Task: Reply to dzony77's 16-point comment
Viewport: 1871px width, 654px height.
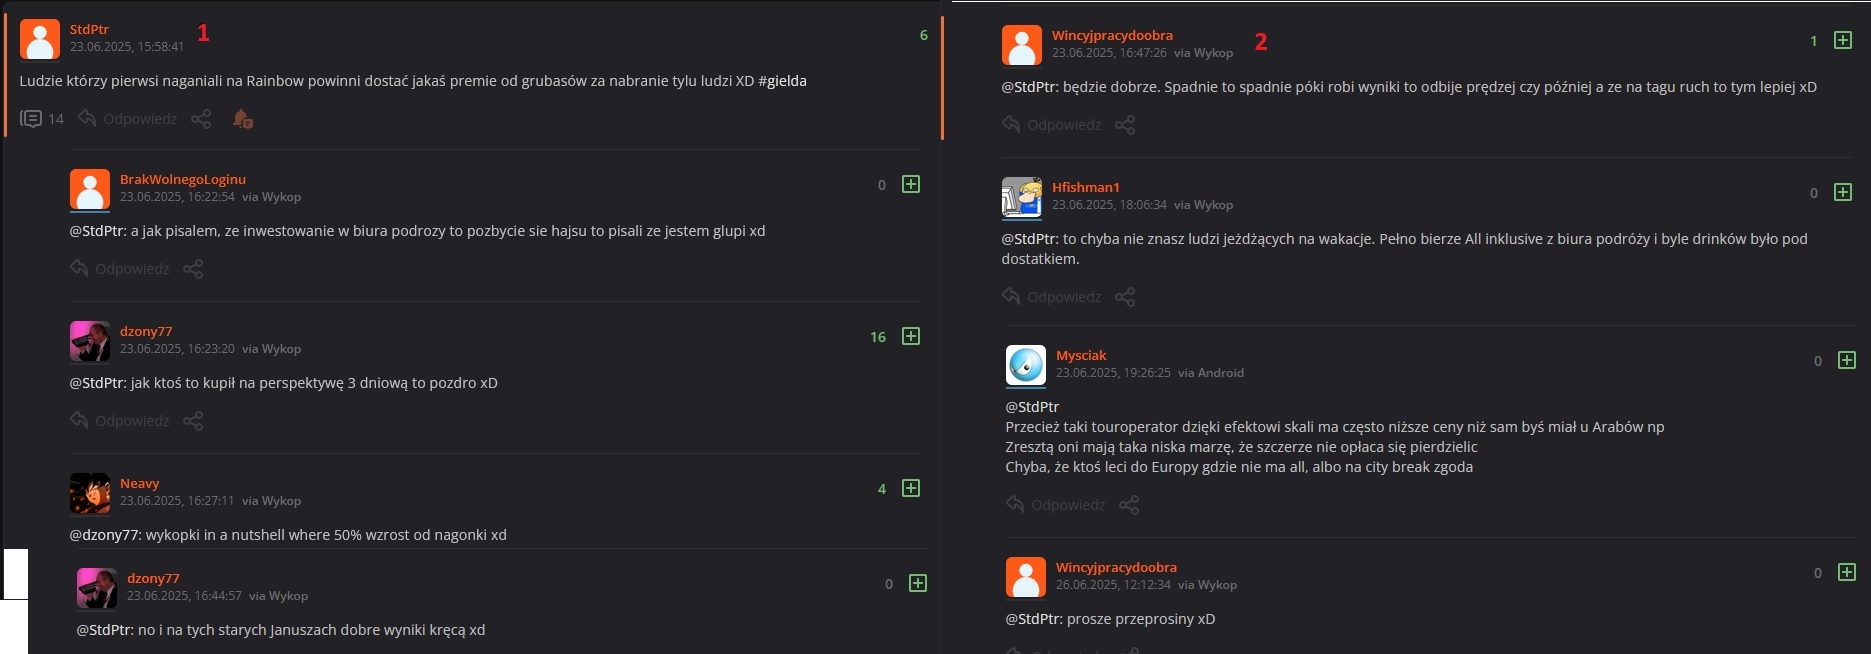Action: [x=120, y=421]
